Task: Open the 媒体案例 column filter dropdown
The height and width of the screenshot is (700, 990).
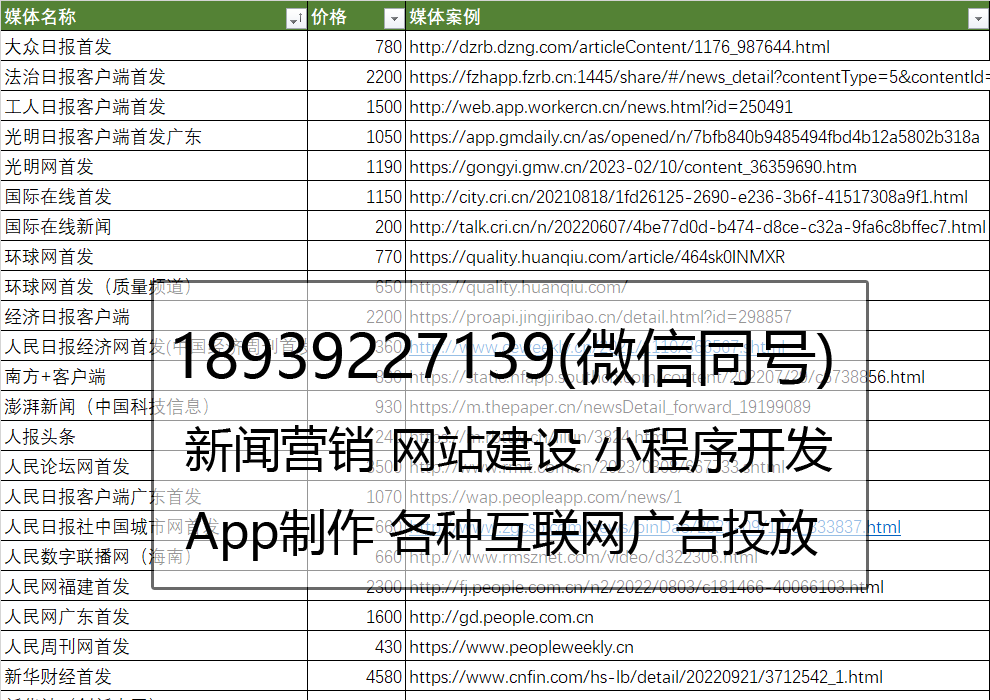Action: (978, 19)
